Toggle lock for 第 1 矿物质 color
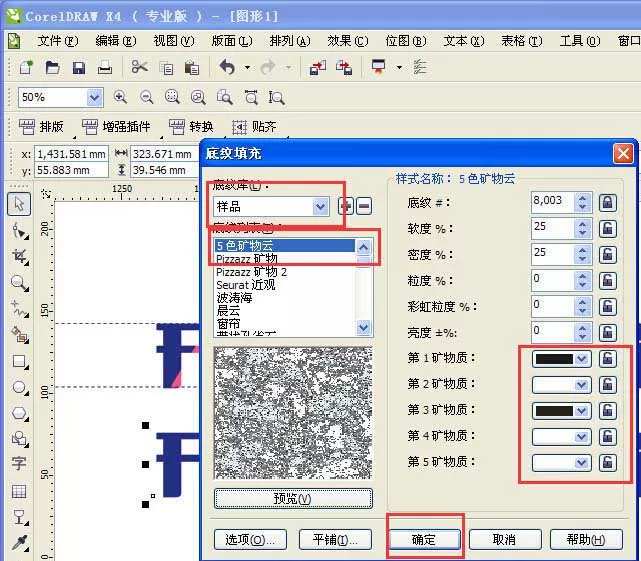 tap(607, 359)
